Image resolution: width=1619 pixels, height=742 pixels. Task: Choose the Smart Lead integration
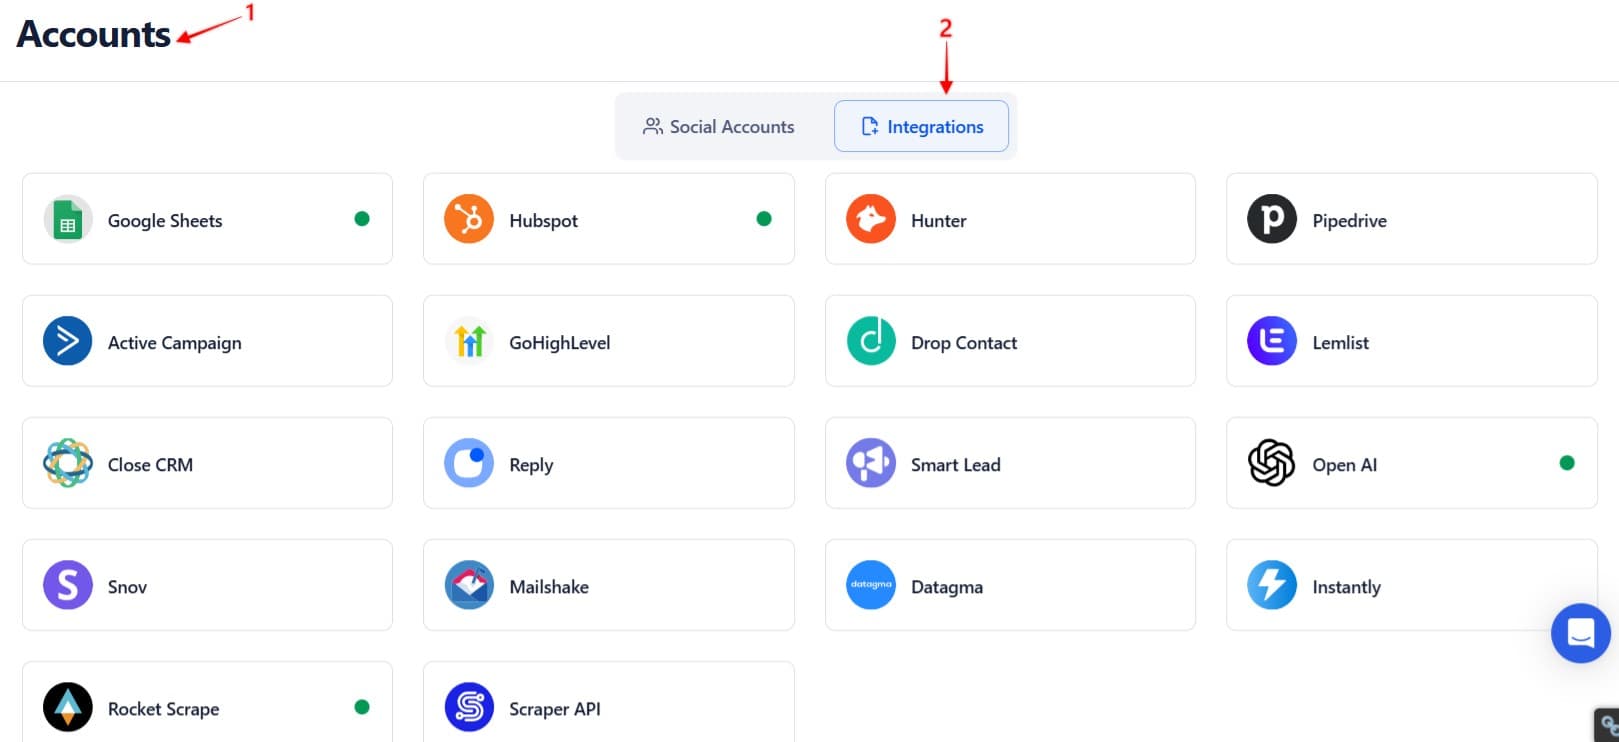[1010, 464]
